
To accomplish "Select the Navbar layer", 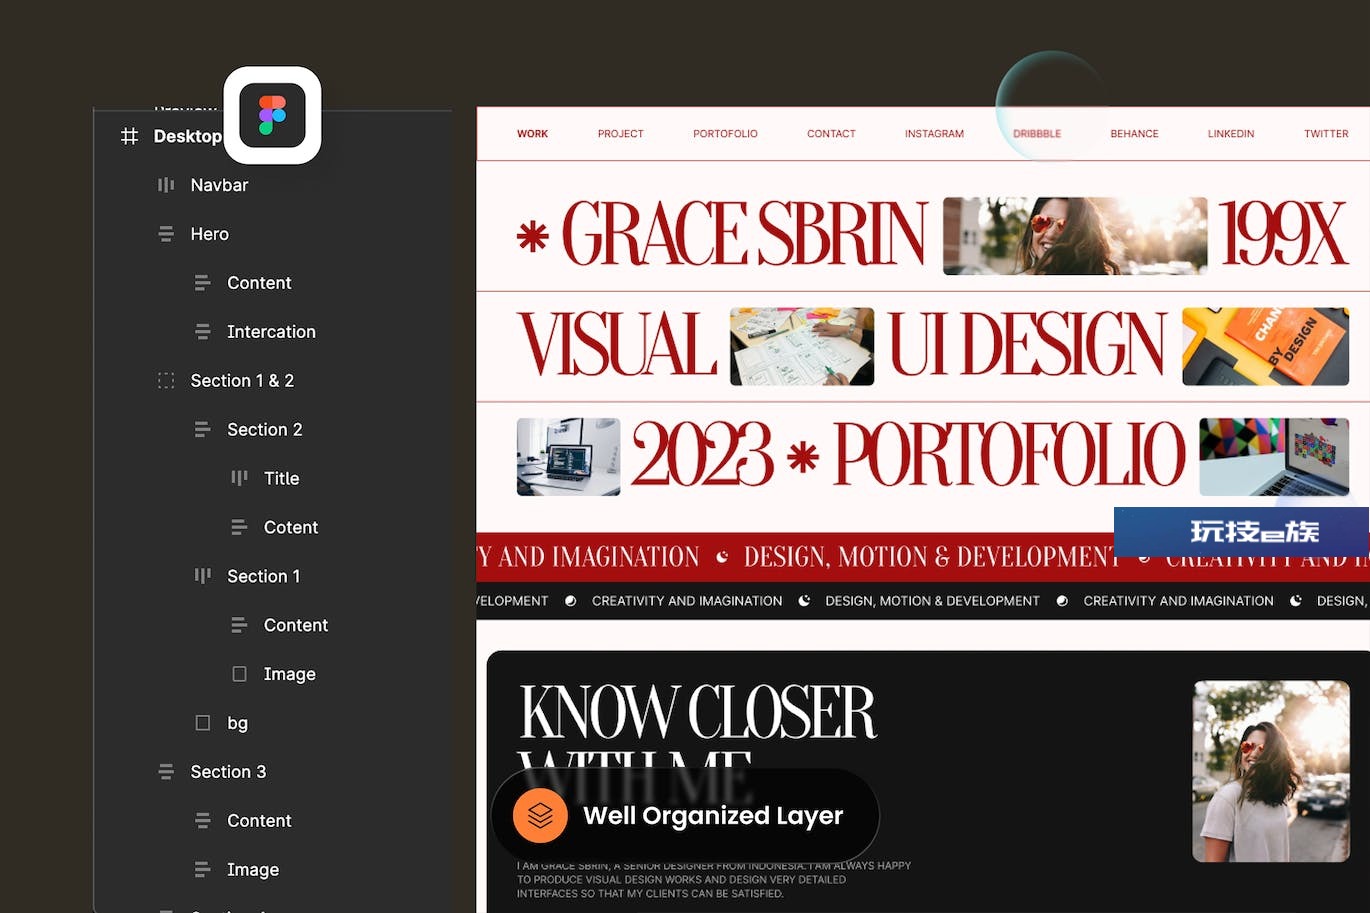I will (219, 185).
